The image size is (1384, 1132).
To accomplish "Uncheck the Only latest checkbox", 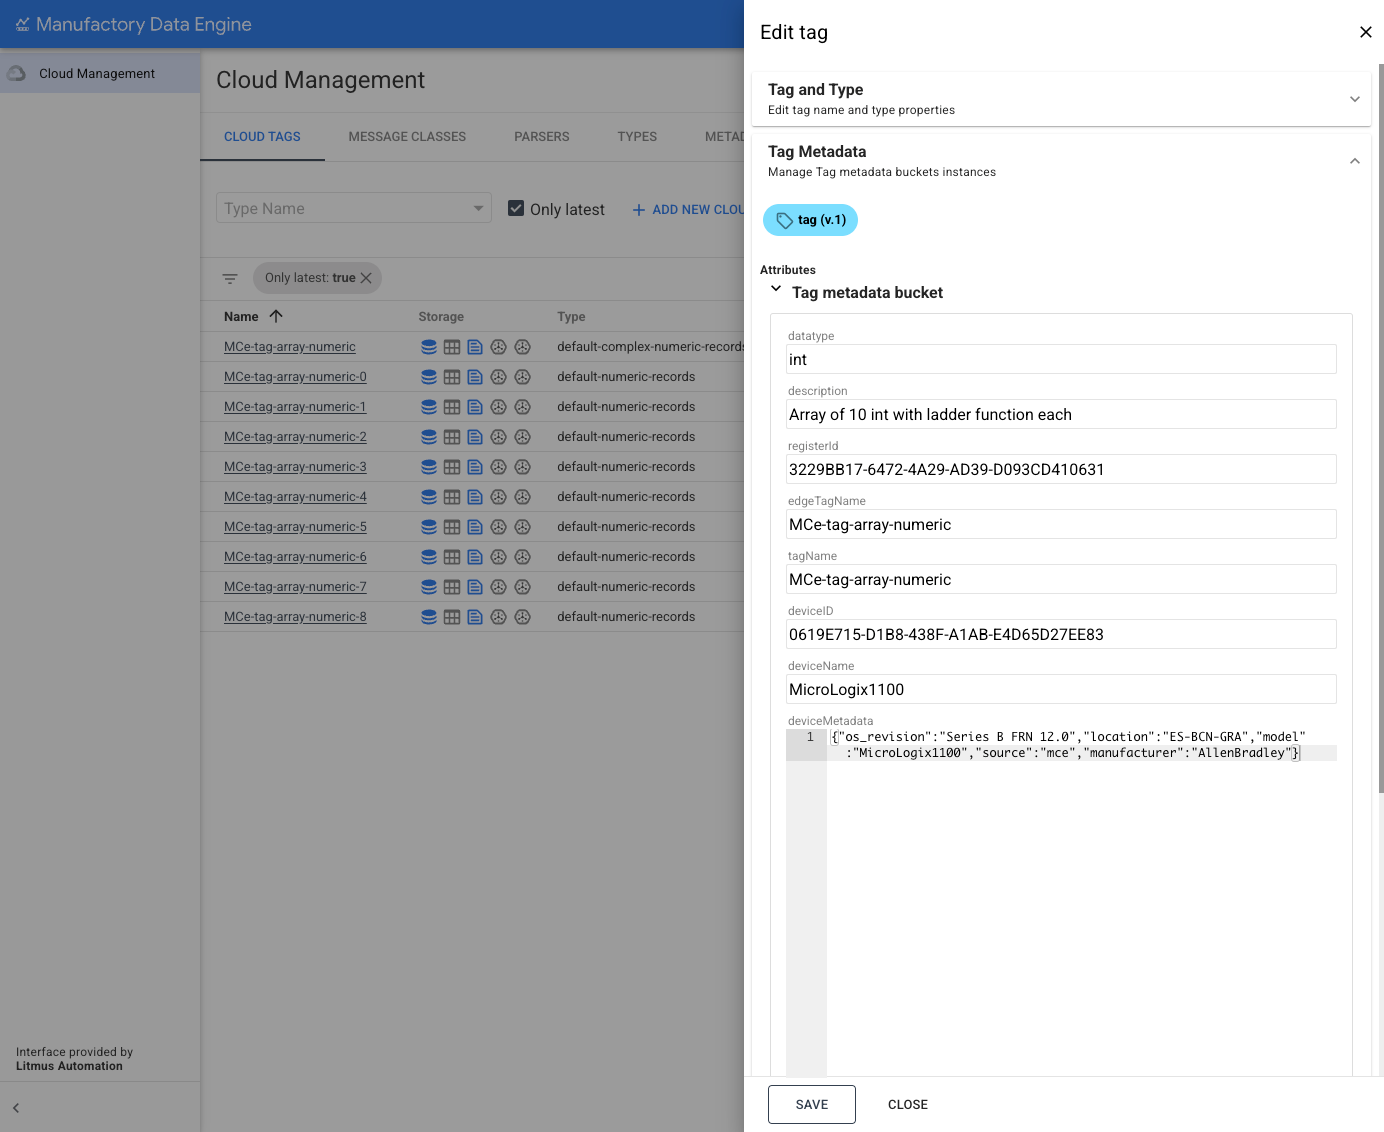I will click(516, 208).
